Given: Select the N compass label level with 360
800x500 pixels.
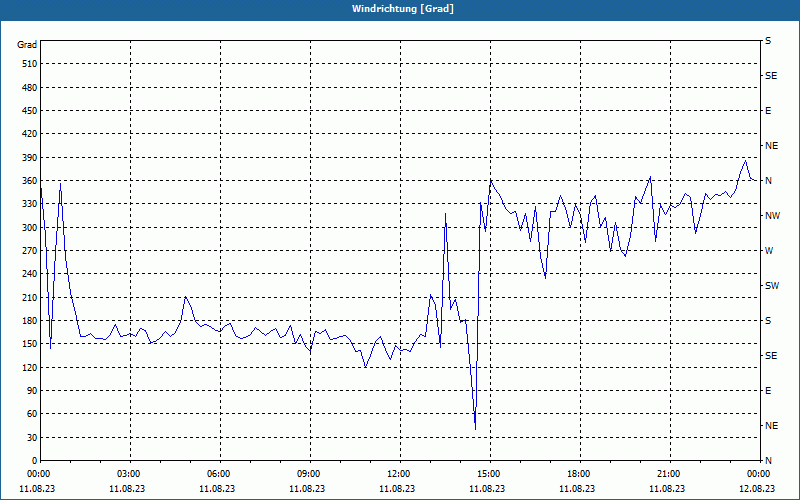Looking at the screenshot, I should click(768, 181).
